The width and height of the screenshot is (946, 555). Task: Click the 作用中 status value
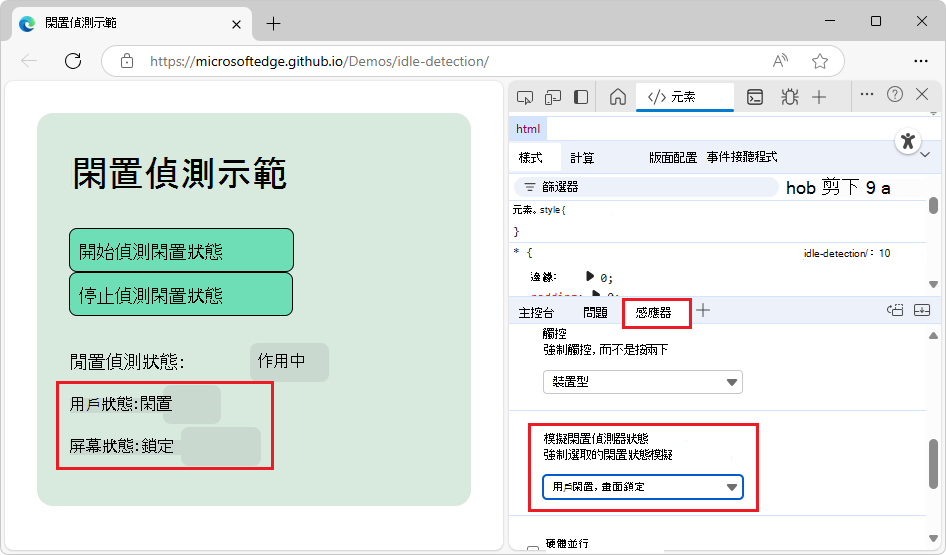[289, 362]
